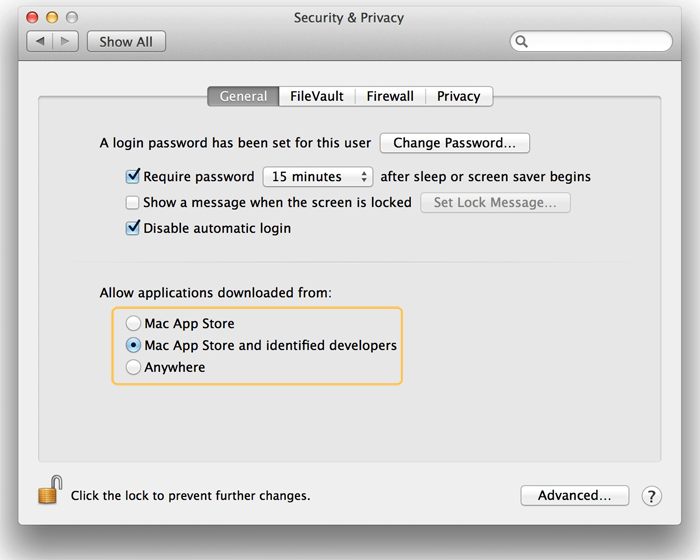Open help with the question mark button
This screenshot has width=700, height=560.
651,496
